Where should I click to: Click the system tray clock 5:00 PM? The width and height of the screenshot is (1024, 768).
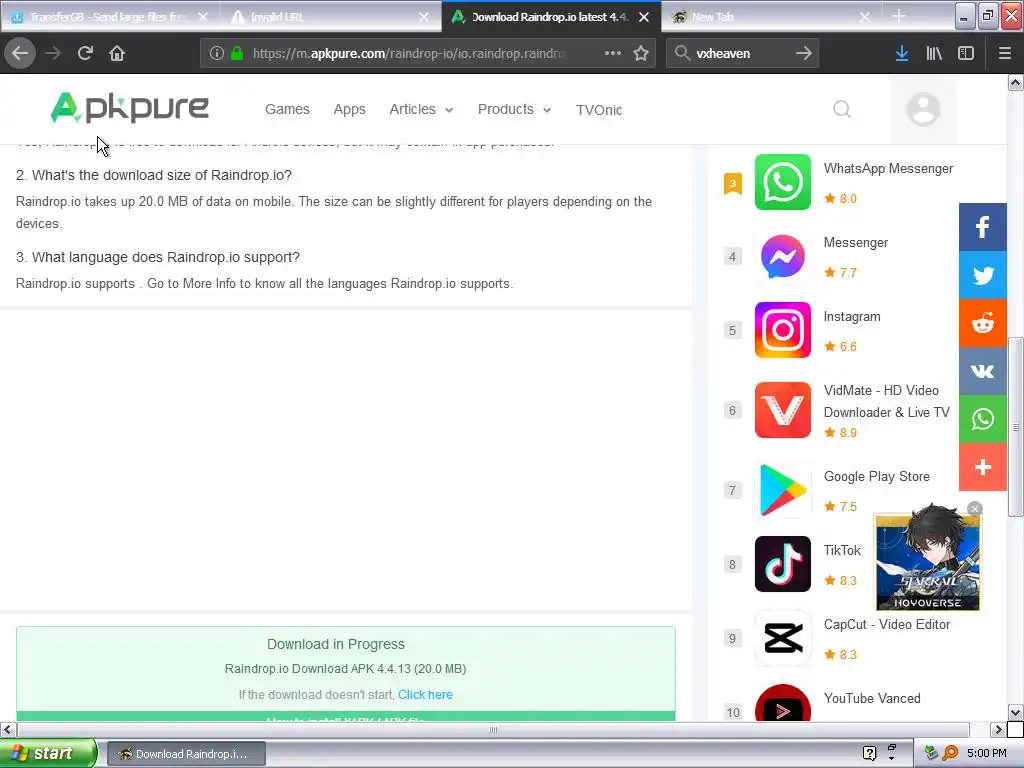pyautogui.click(x=987, y=753)
